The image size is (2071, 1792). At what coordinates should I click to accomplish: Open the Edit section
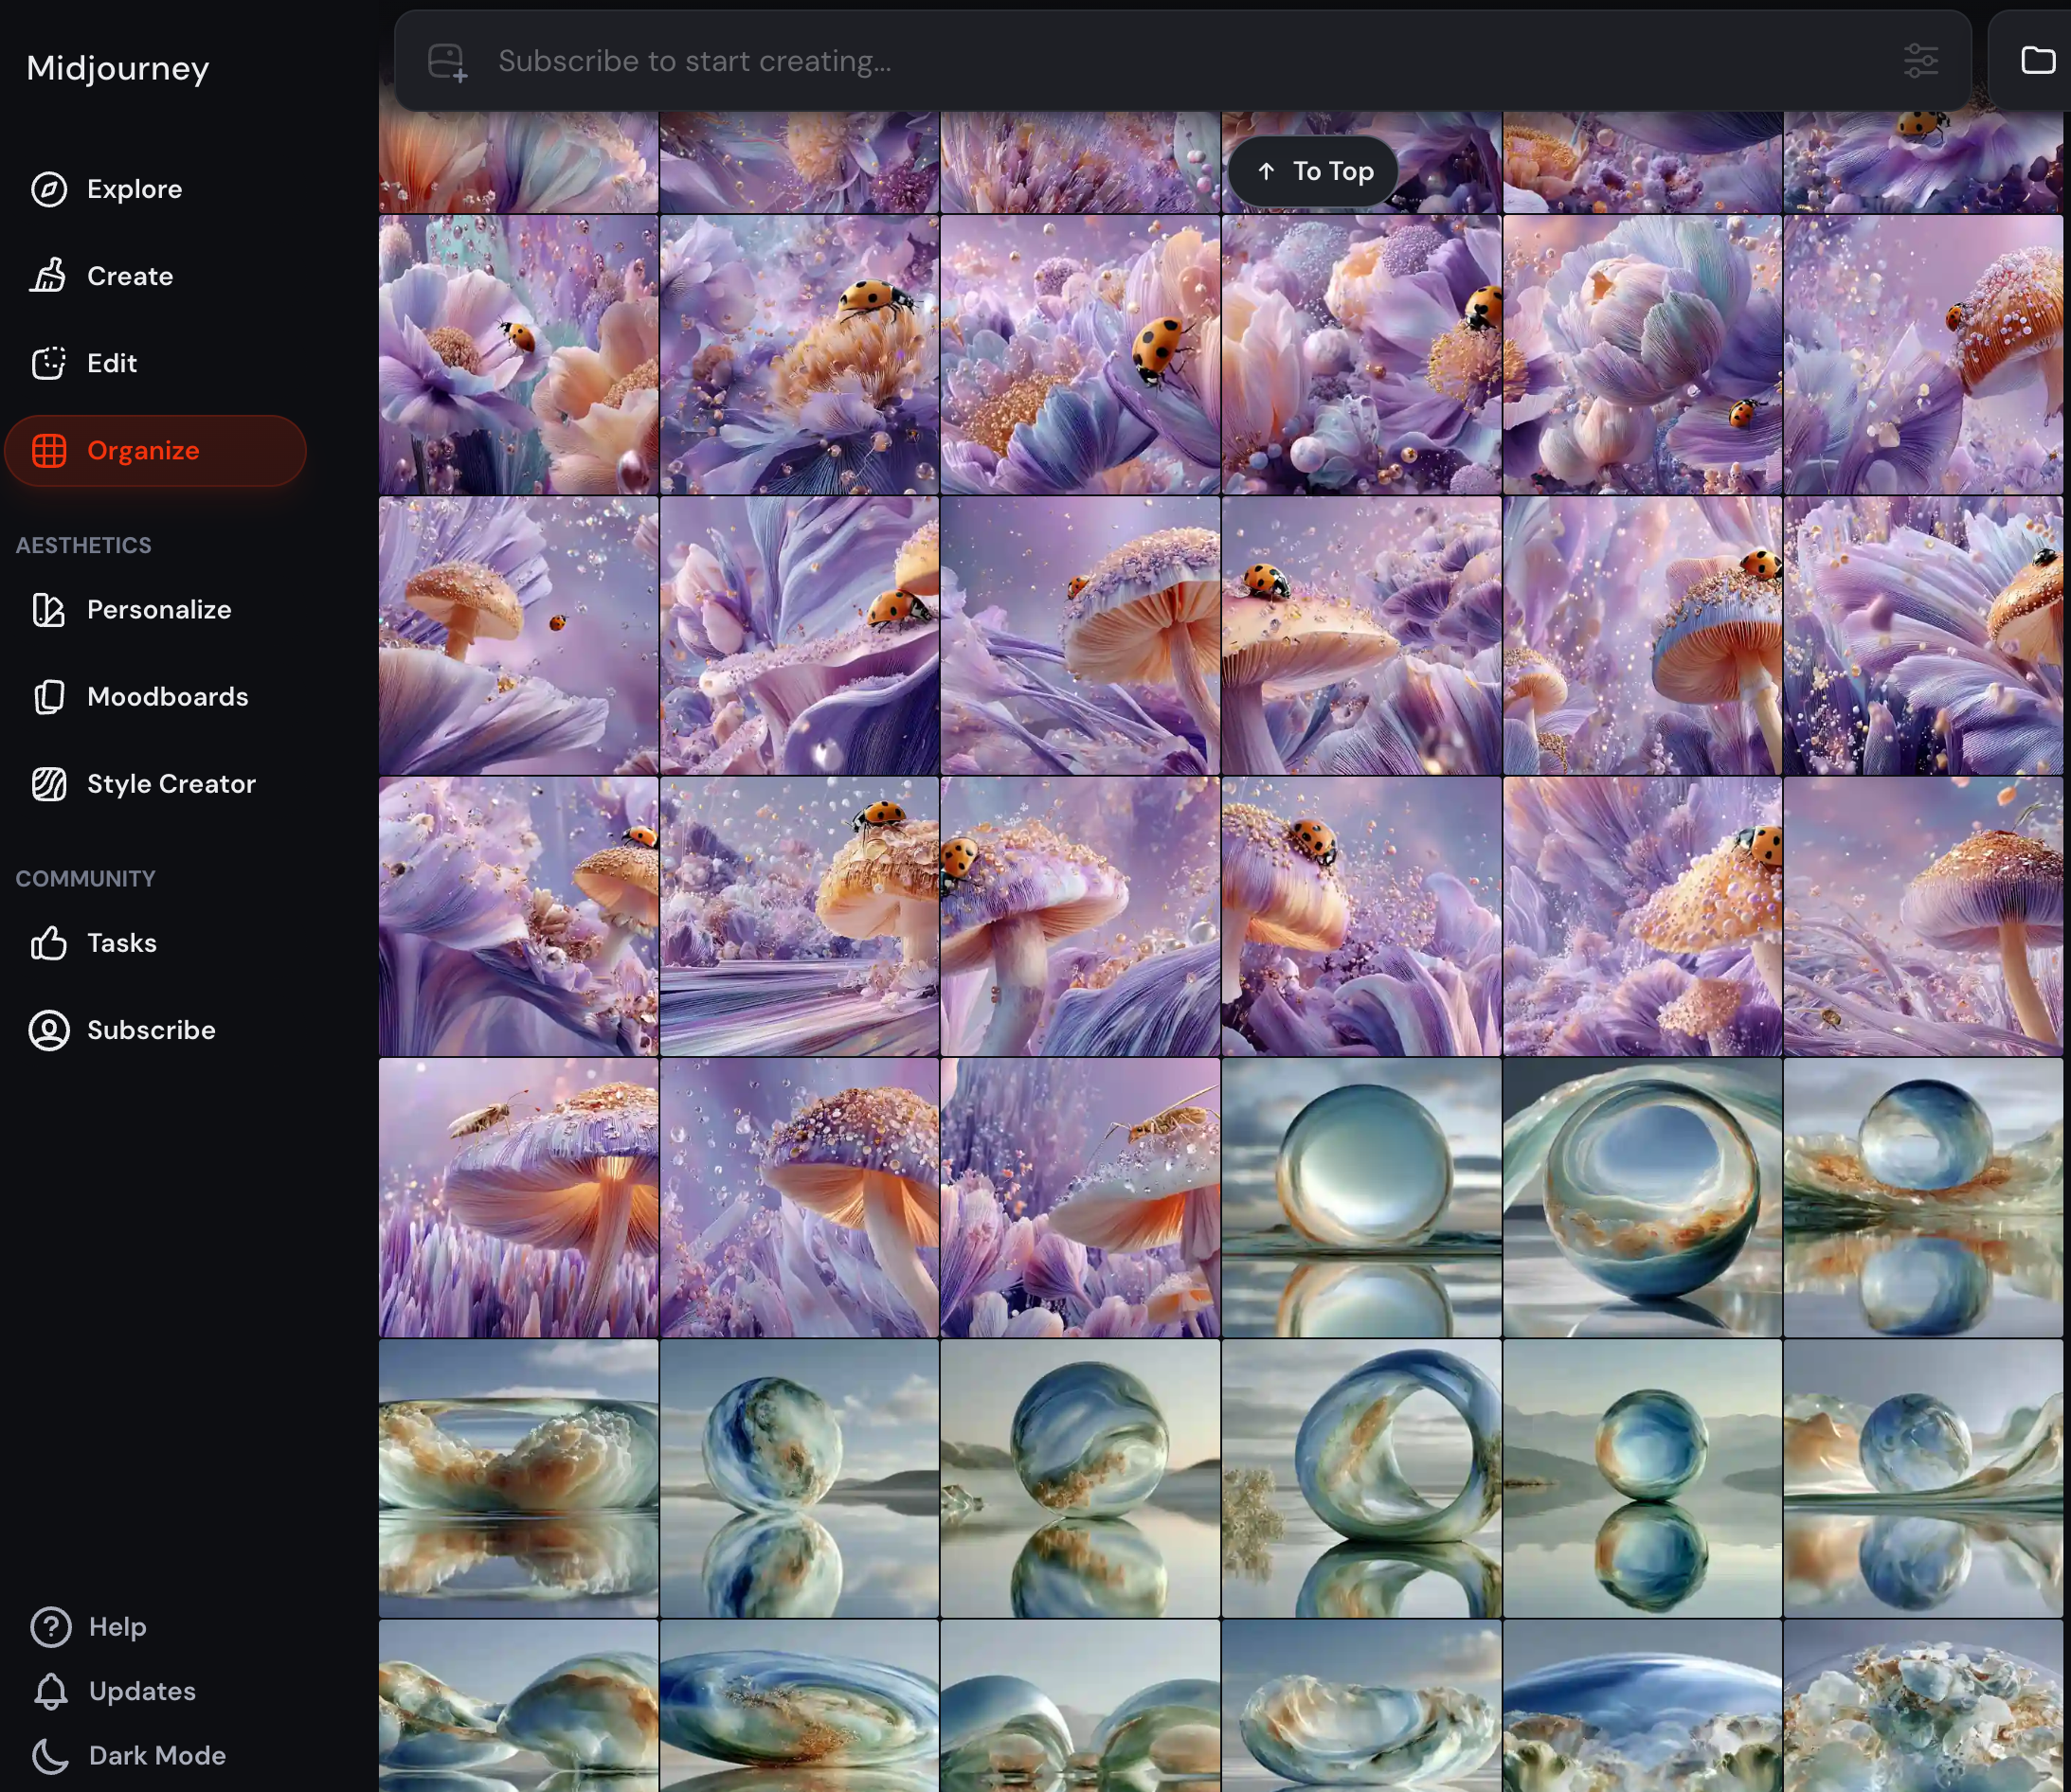(112, 363)
